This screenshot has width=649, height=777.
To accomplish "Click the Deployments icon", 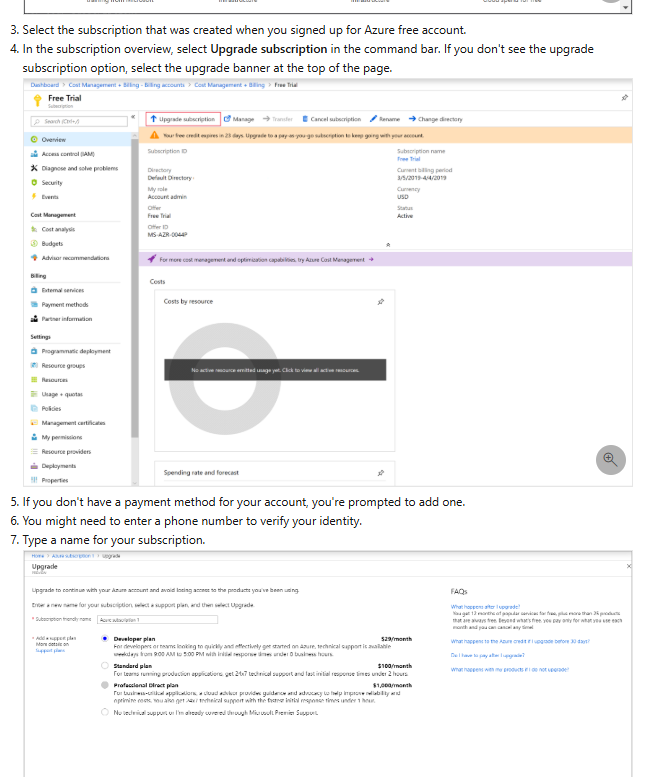I will coord(34,466).
